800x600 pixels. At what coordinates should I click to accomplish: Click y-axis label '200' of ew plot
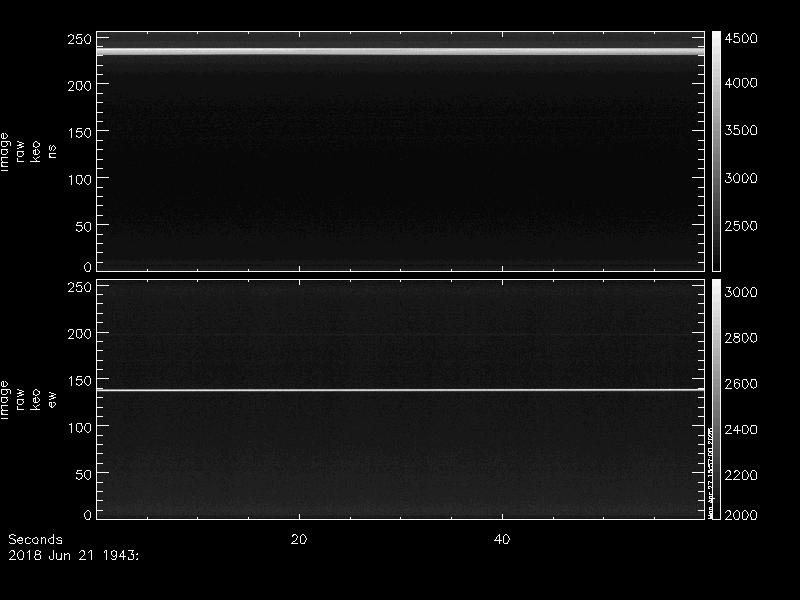[x=80, y=334]
